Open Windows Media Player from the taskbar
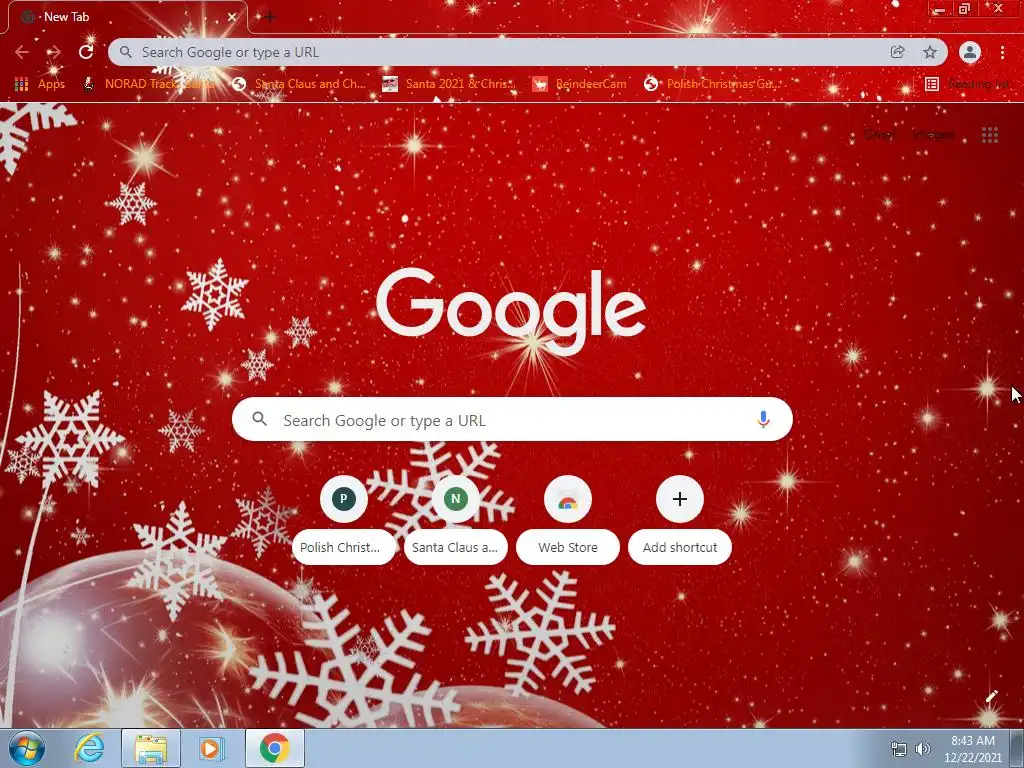This screenshot has height=768, width=1024. (212, 748)
